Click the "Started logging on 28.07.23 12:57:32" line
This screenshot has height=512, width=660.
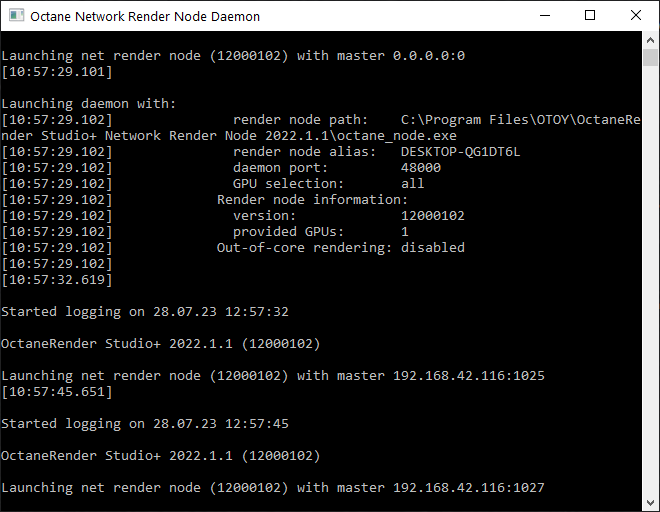[145, 312]
